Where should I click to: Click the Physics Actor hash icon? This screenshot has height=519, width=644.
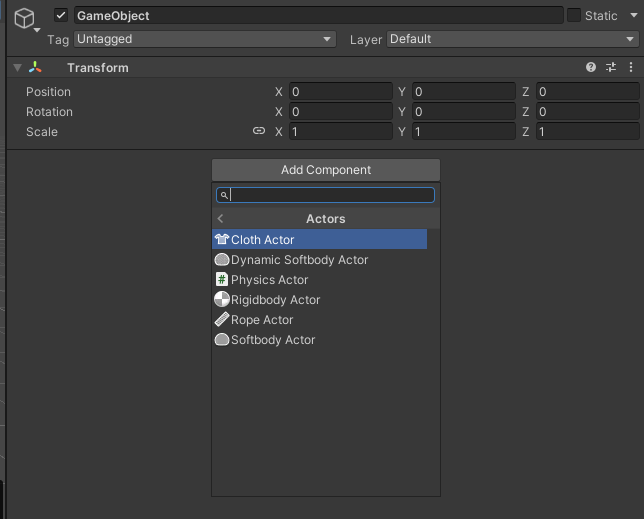click(x=222, y=280)
